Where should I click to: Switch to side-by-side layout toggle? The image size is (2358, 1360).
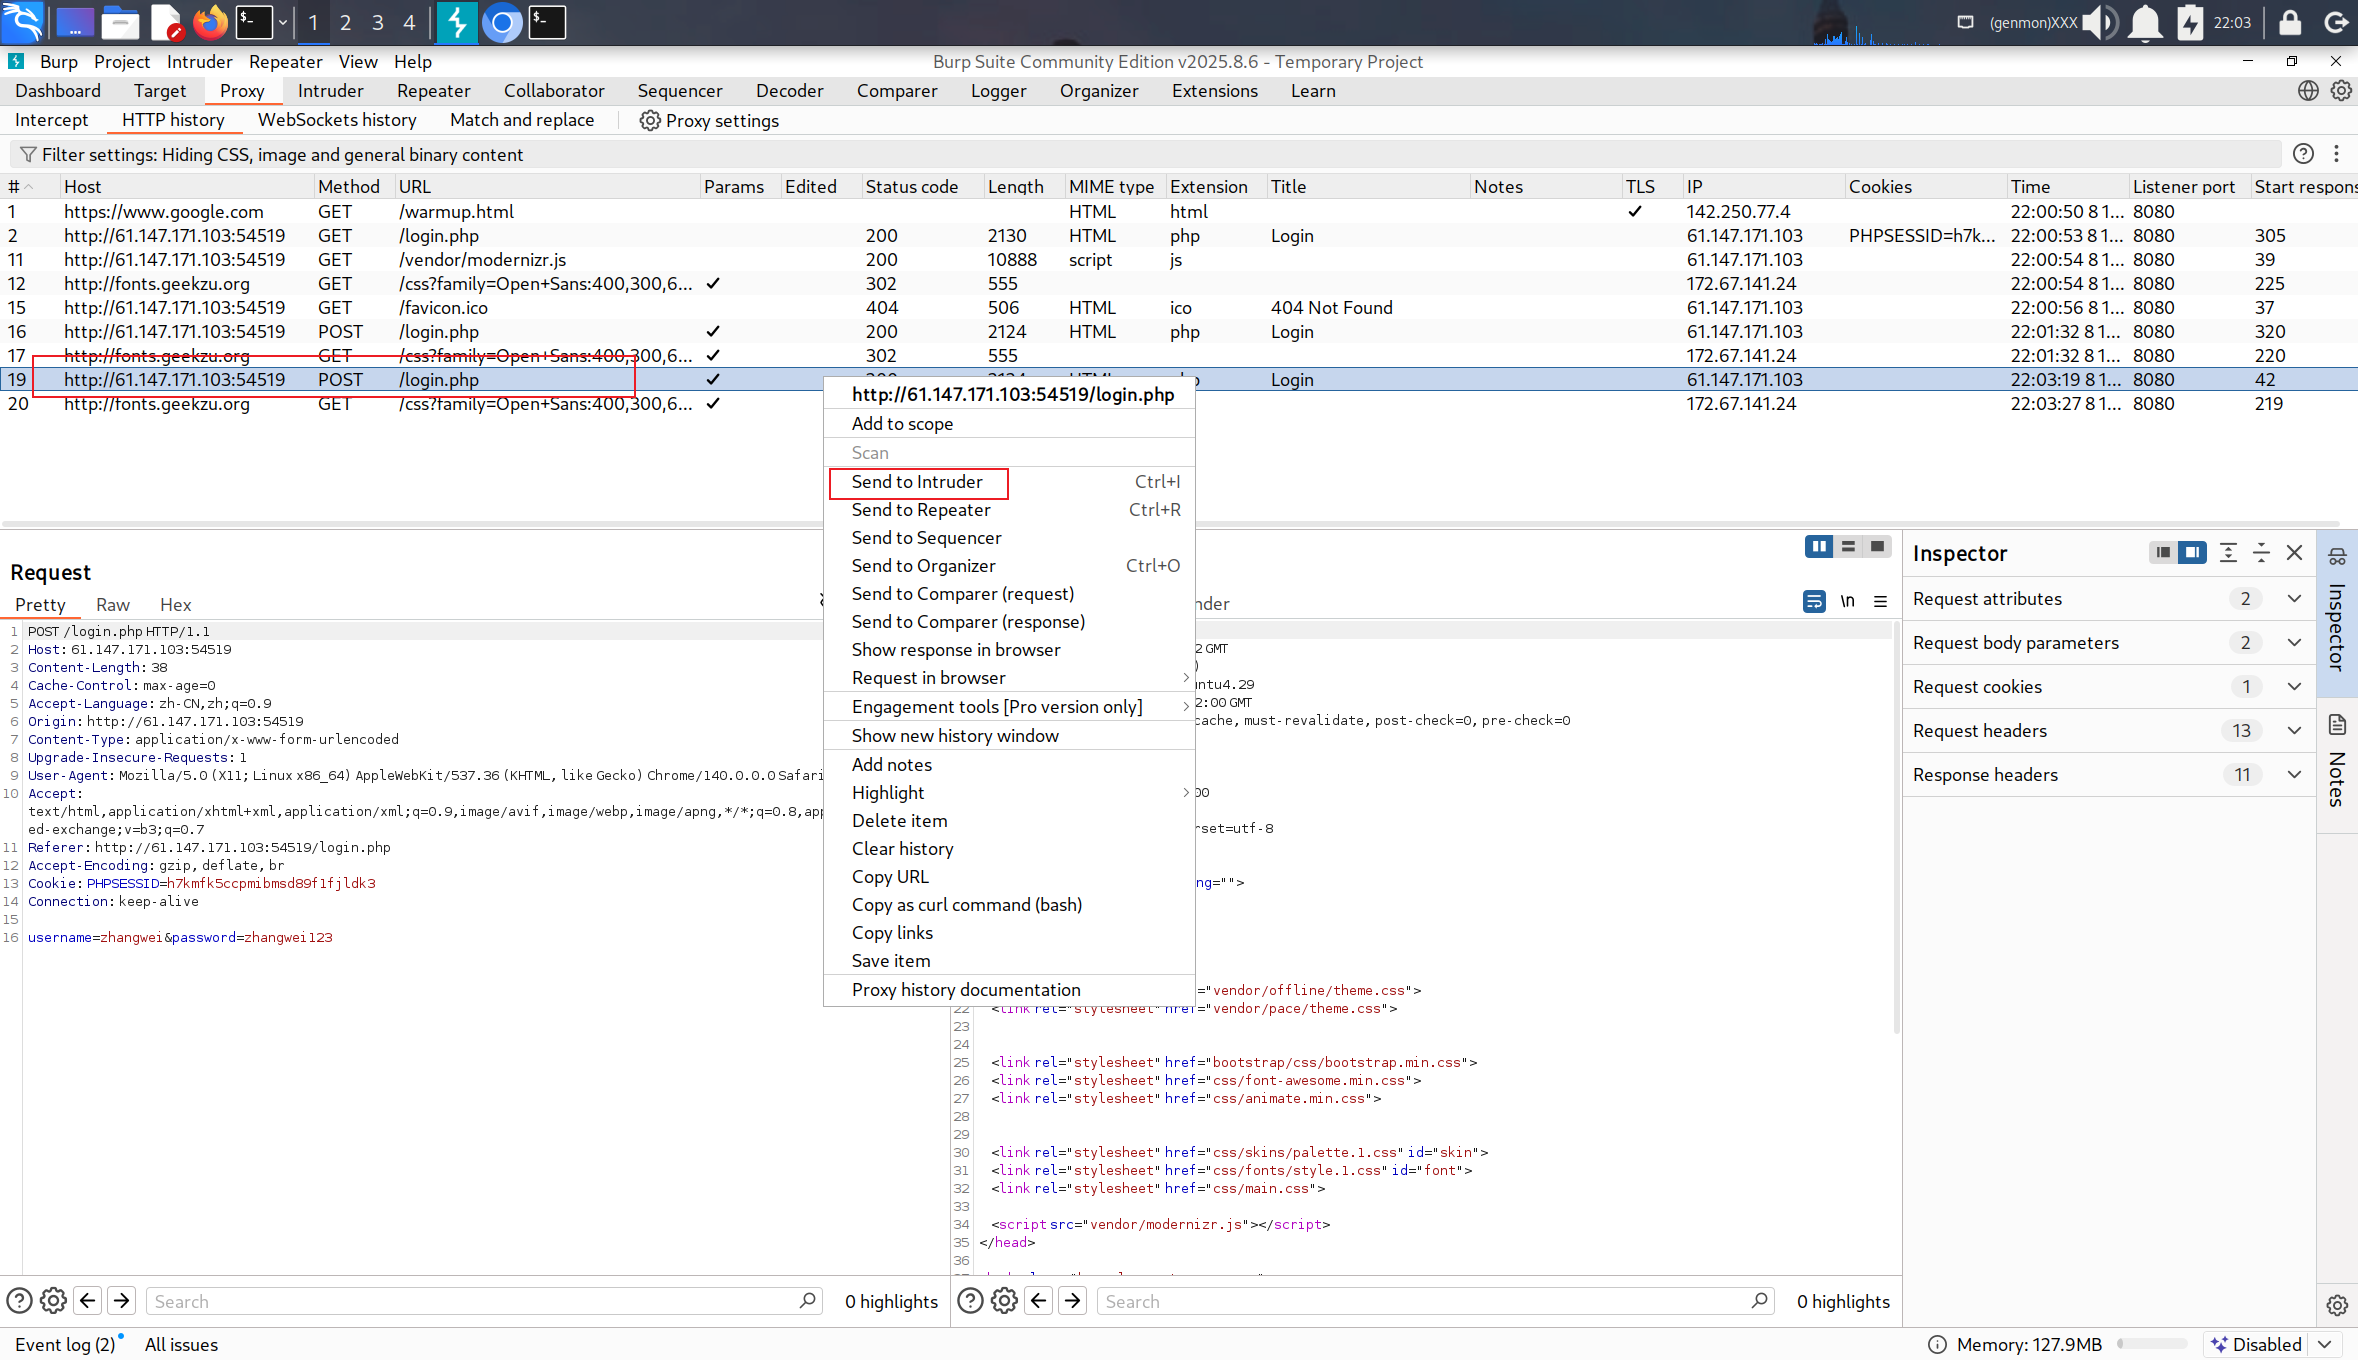click(1818, 546)
